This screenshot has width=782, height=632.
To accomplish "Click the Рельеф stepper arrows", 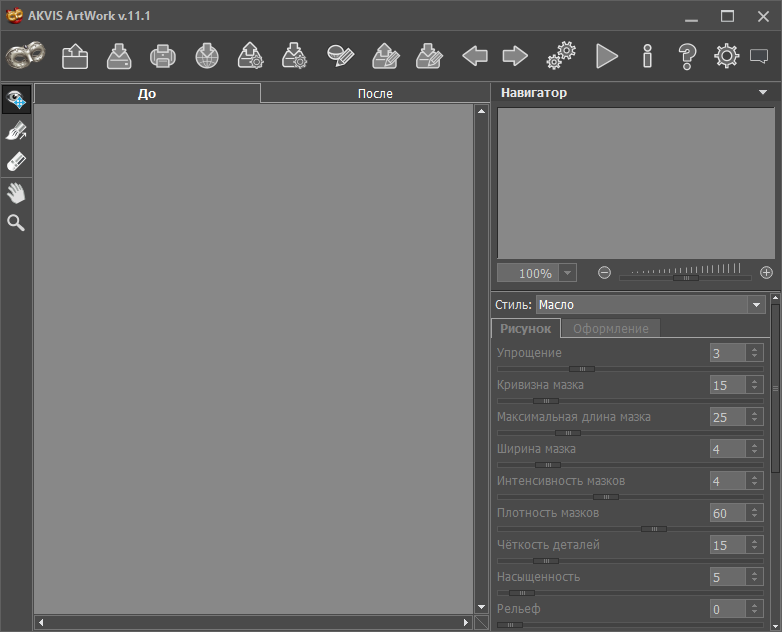I will click(755, 609).
